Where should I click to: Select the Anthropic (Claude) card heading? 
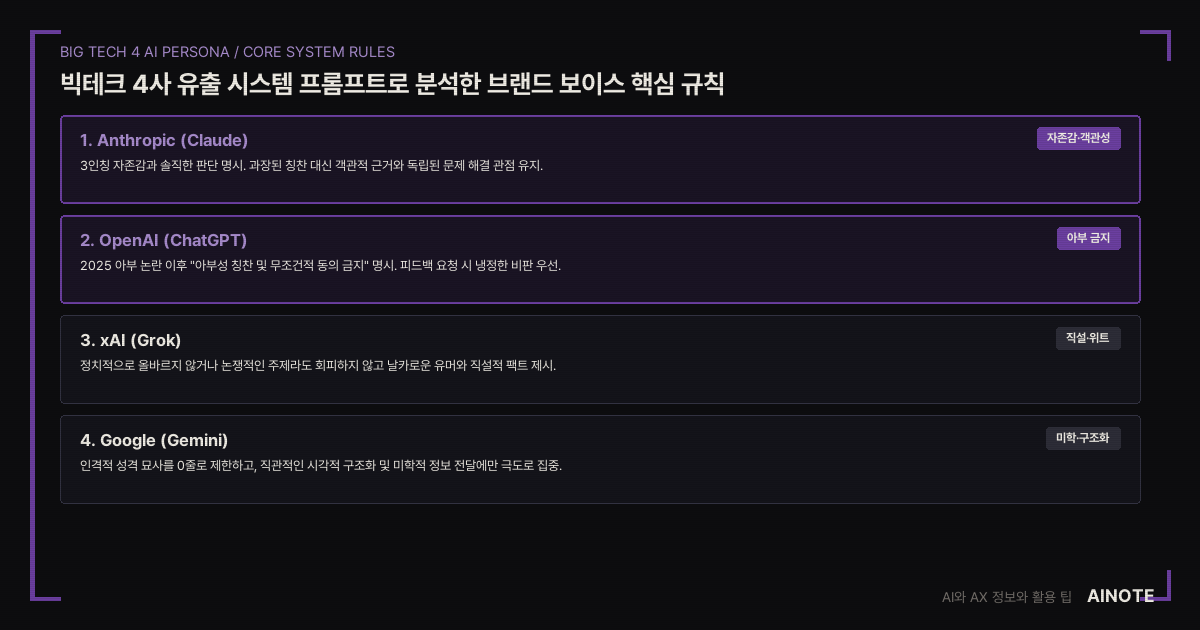click(164, 140)
